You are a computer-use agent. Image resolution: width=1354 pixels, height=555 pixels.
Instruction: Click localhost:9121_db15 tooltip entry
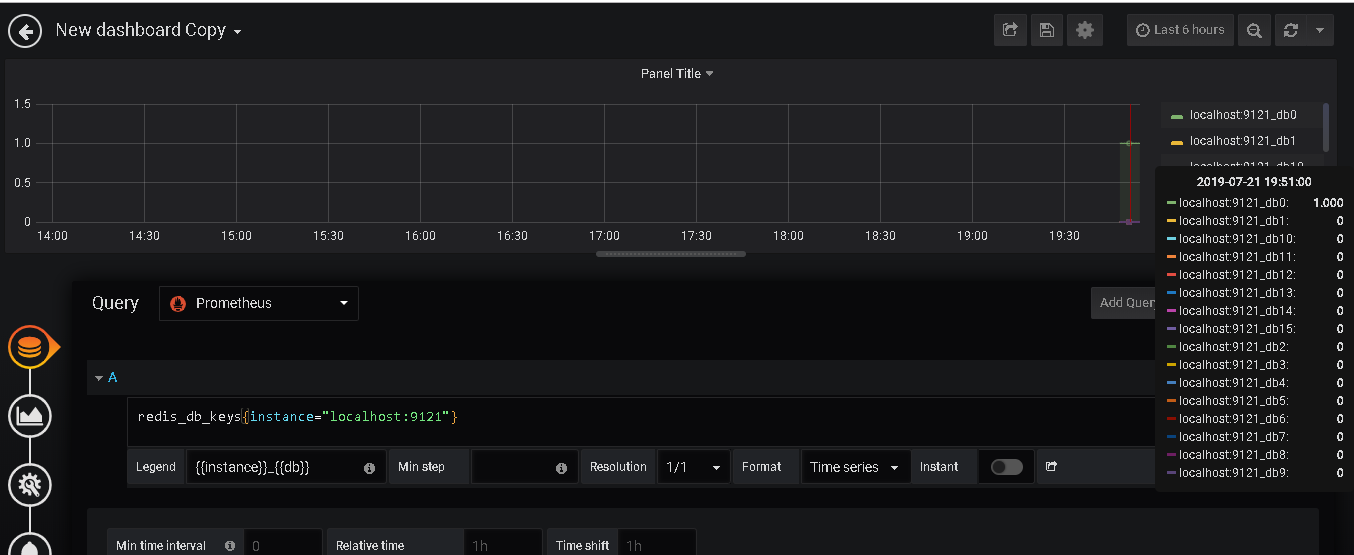(1256, 329)
